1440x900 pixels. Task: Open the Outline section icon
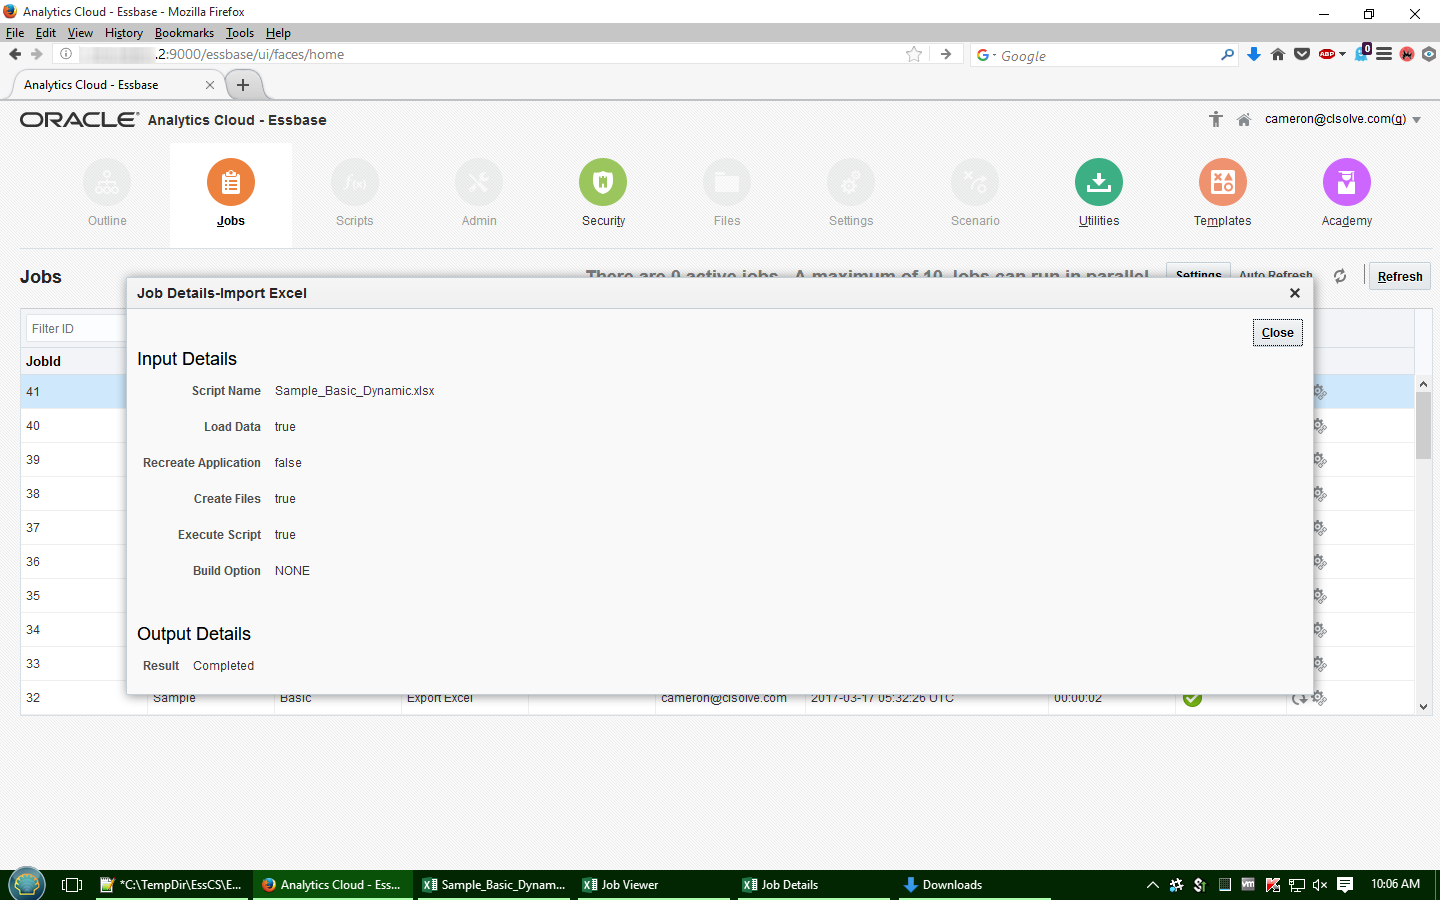click(x=107, y=183)
